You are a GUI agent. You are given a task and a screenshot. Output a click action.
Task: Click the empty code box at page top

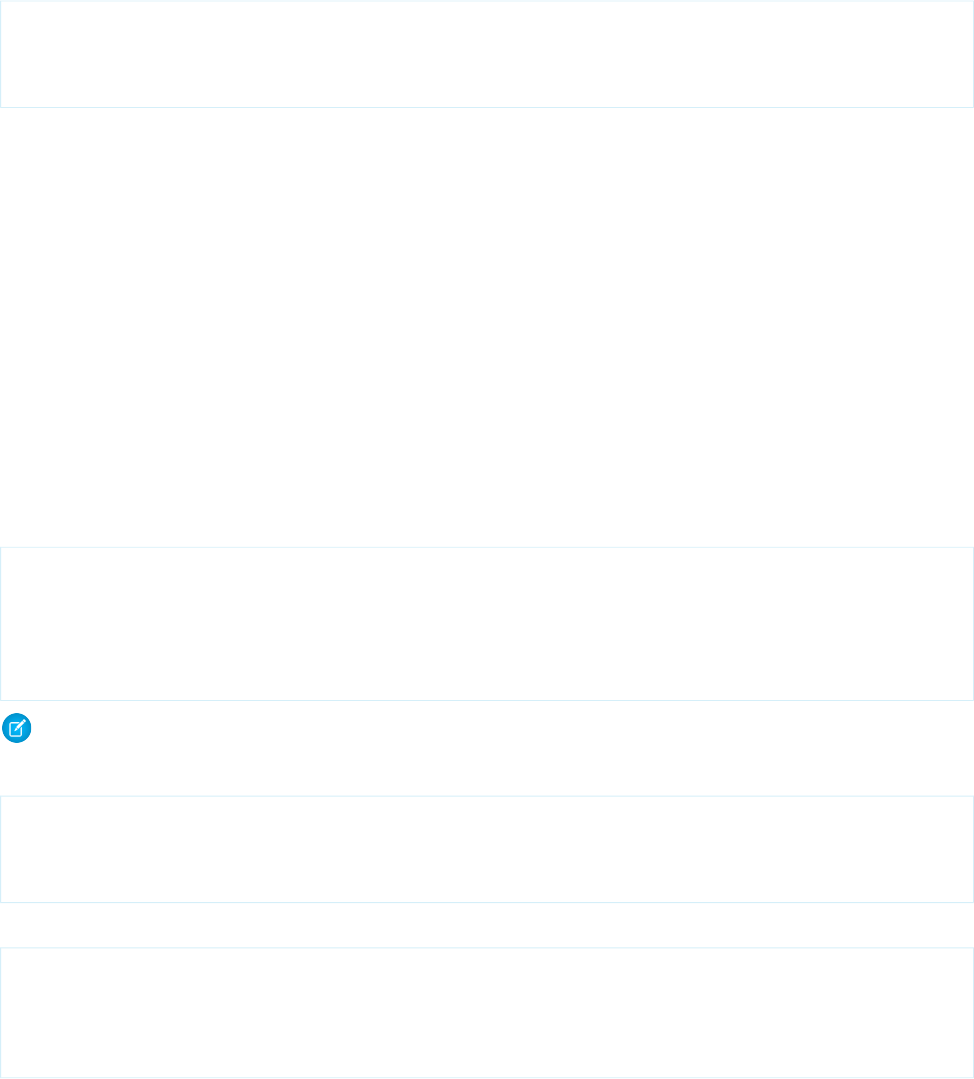pos(486,53)
